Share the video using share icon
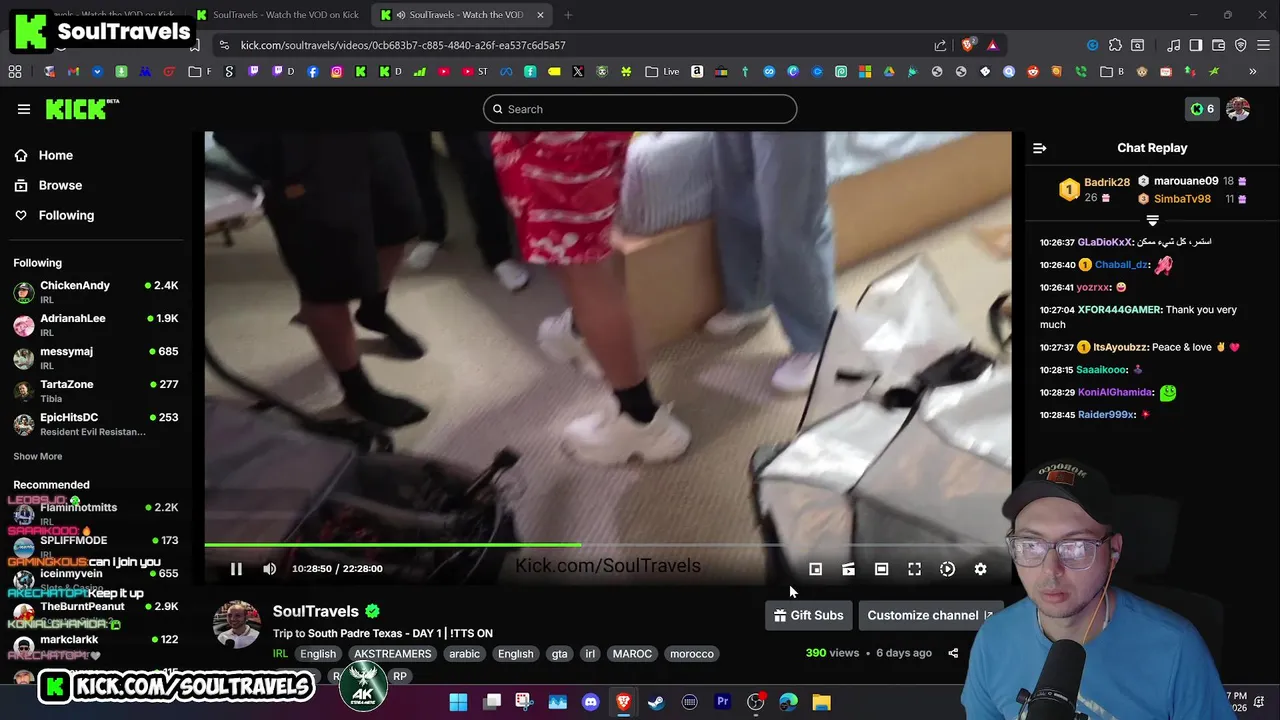Screen dimensions: 1280x720 pos(953,653)
